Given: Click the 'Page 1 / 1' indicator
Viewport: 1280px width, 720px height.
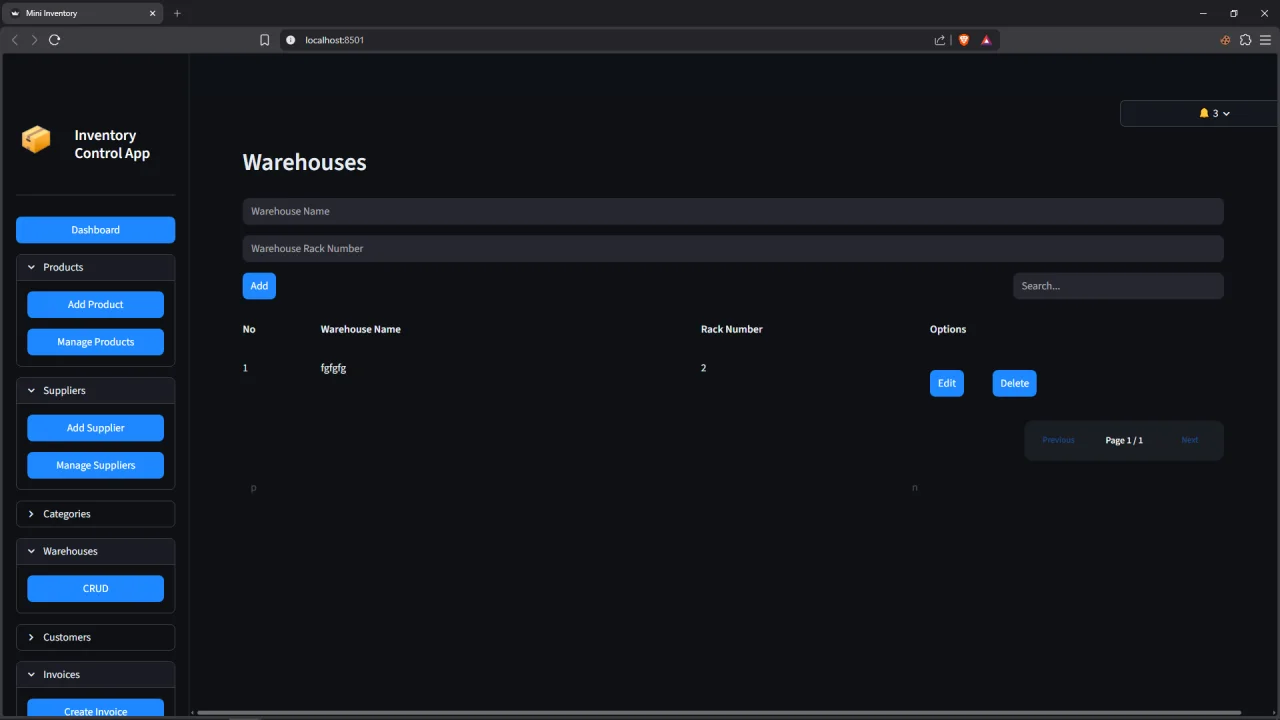Looking at the screenshot, I should (1124, 440).
